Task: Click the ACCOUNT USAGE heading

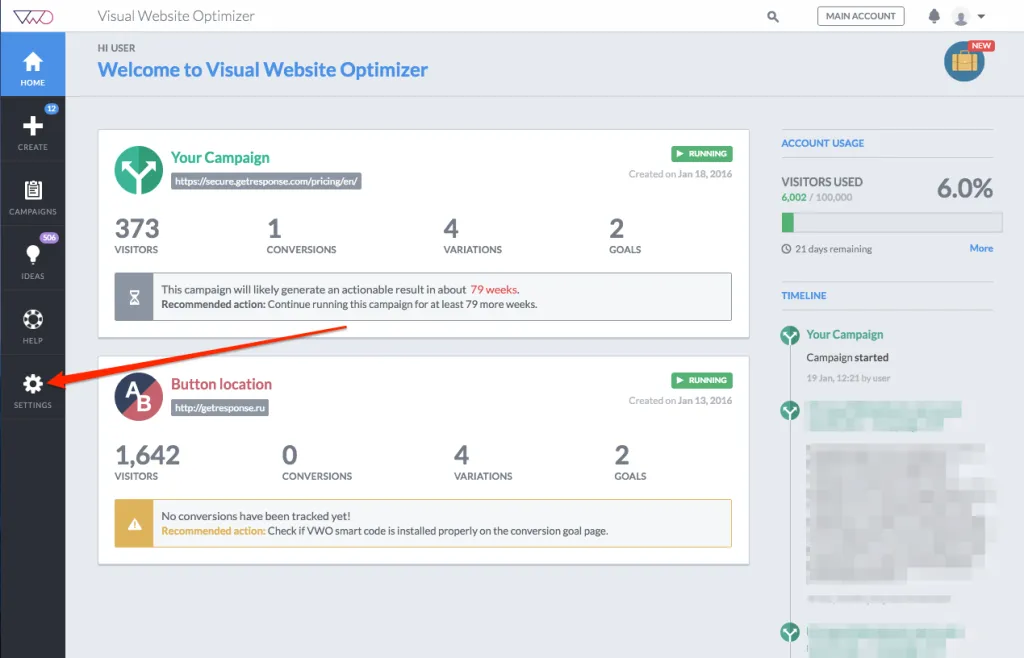Action: [x=822, y=143]
